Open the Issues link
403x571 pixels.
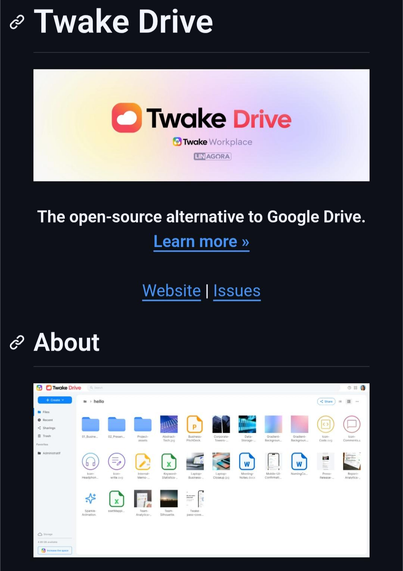click(x=237, y=291)
